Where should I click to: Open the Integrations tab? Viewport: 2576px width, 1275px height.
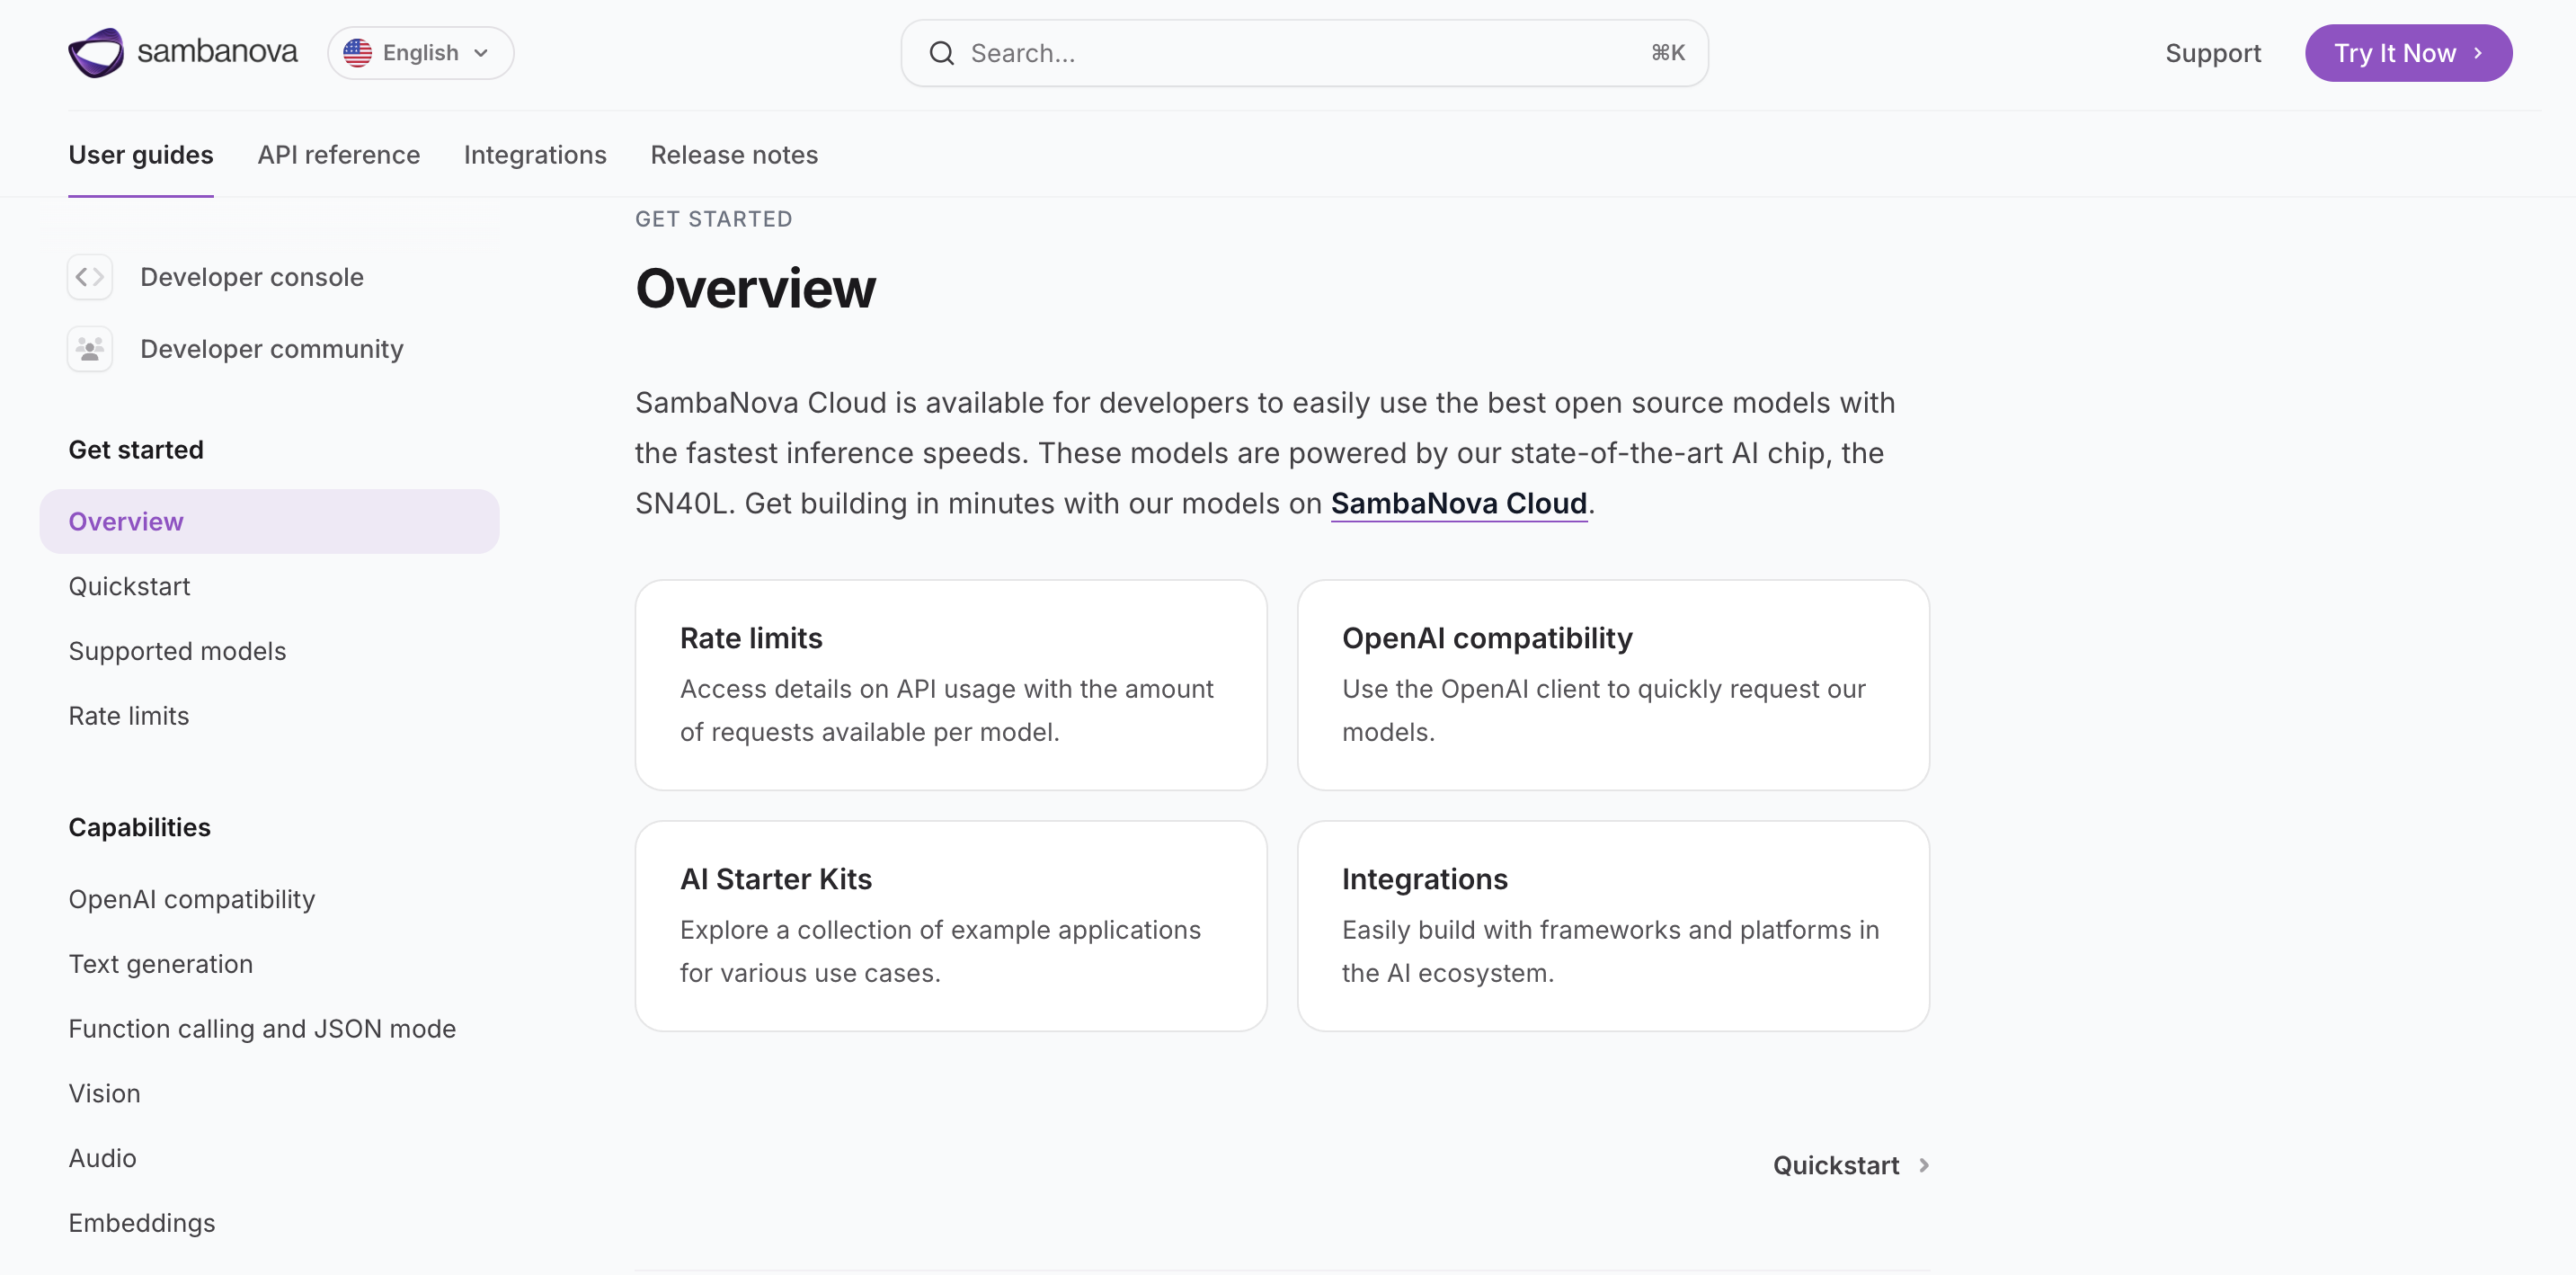(535, 155)
